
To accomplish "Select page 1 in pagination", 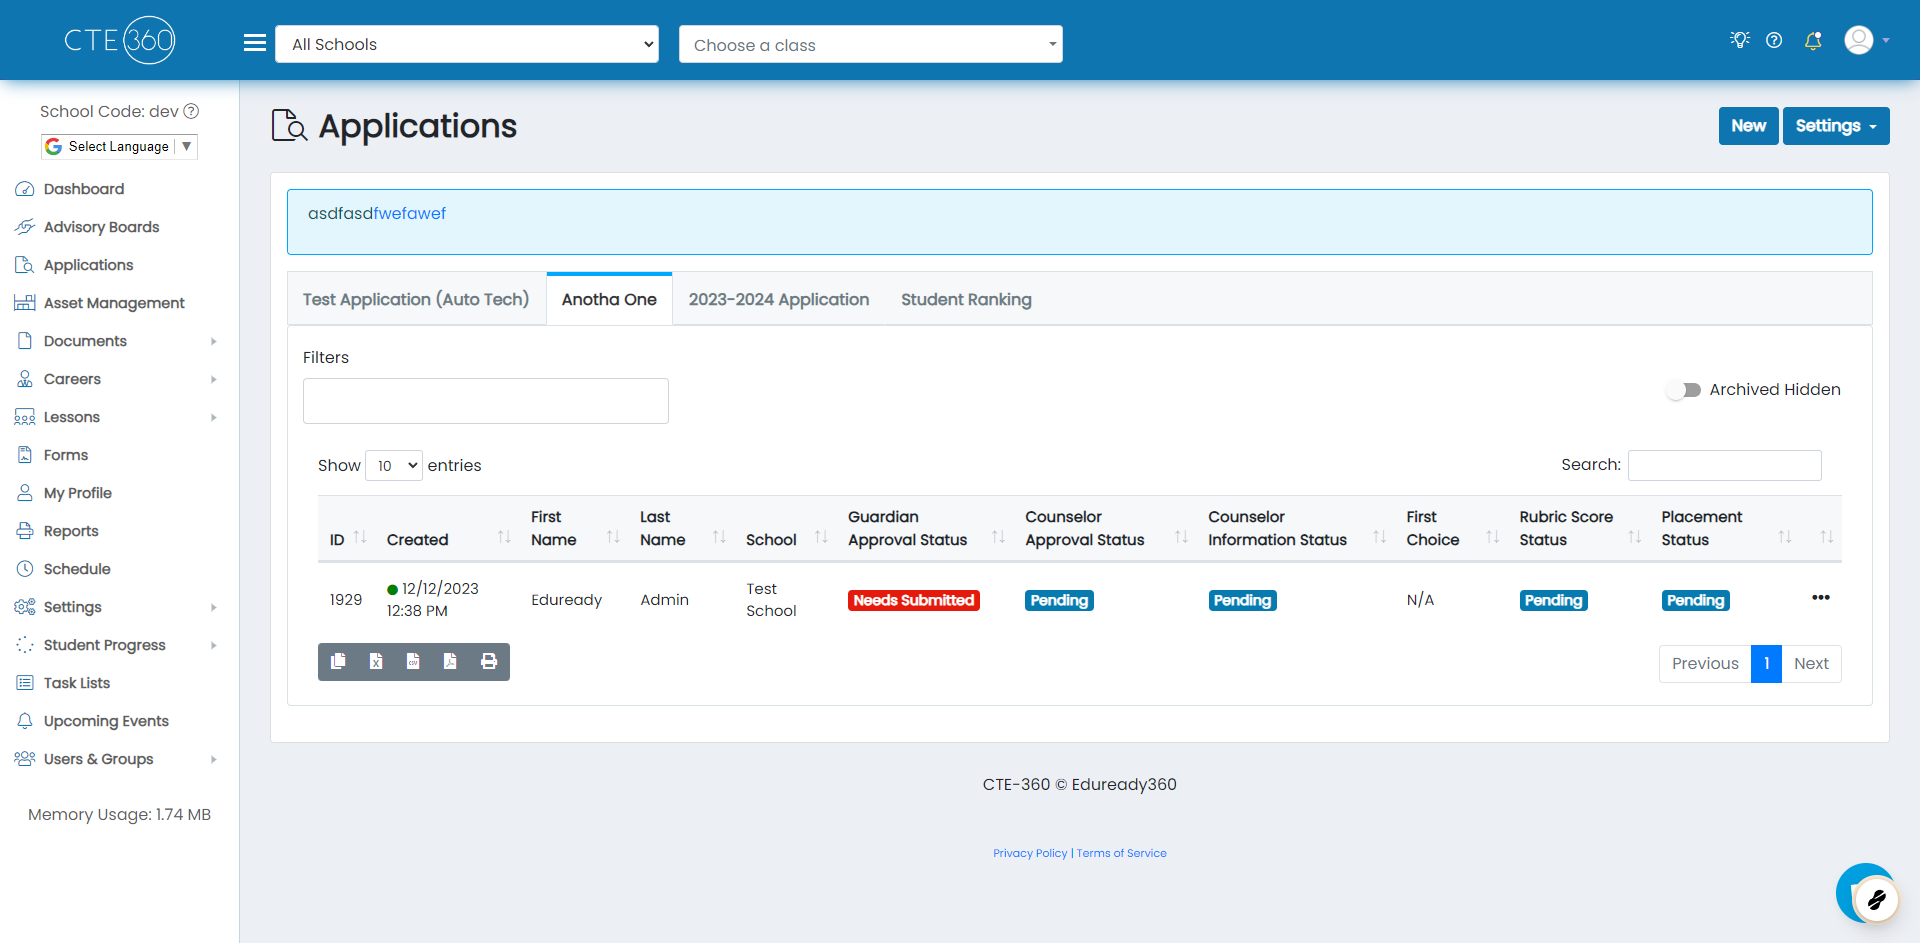I will tap(1766, 663).
